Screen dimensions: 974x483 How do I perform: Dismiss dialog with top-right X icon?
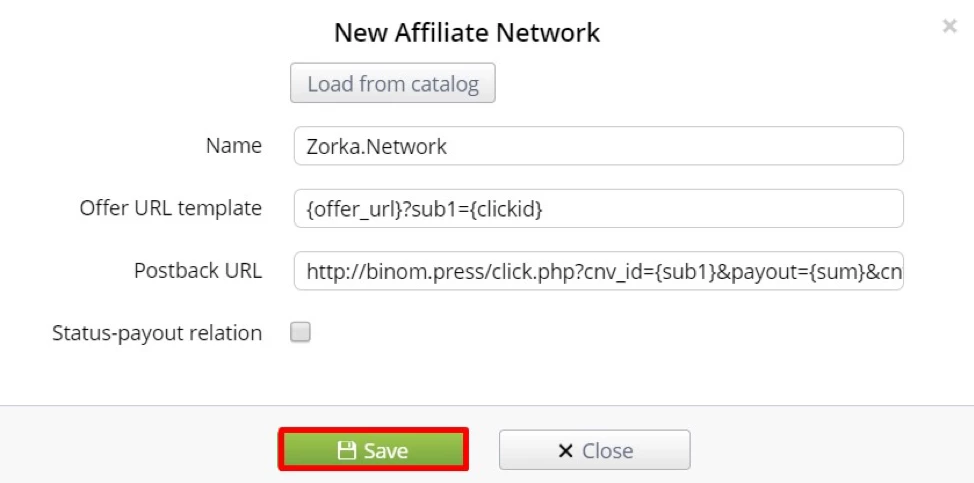point(949,26)
